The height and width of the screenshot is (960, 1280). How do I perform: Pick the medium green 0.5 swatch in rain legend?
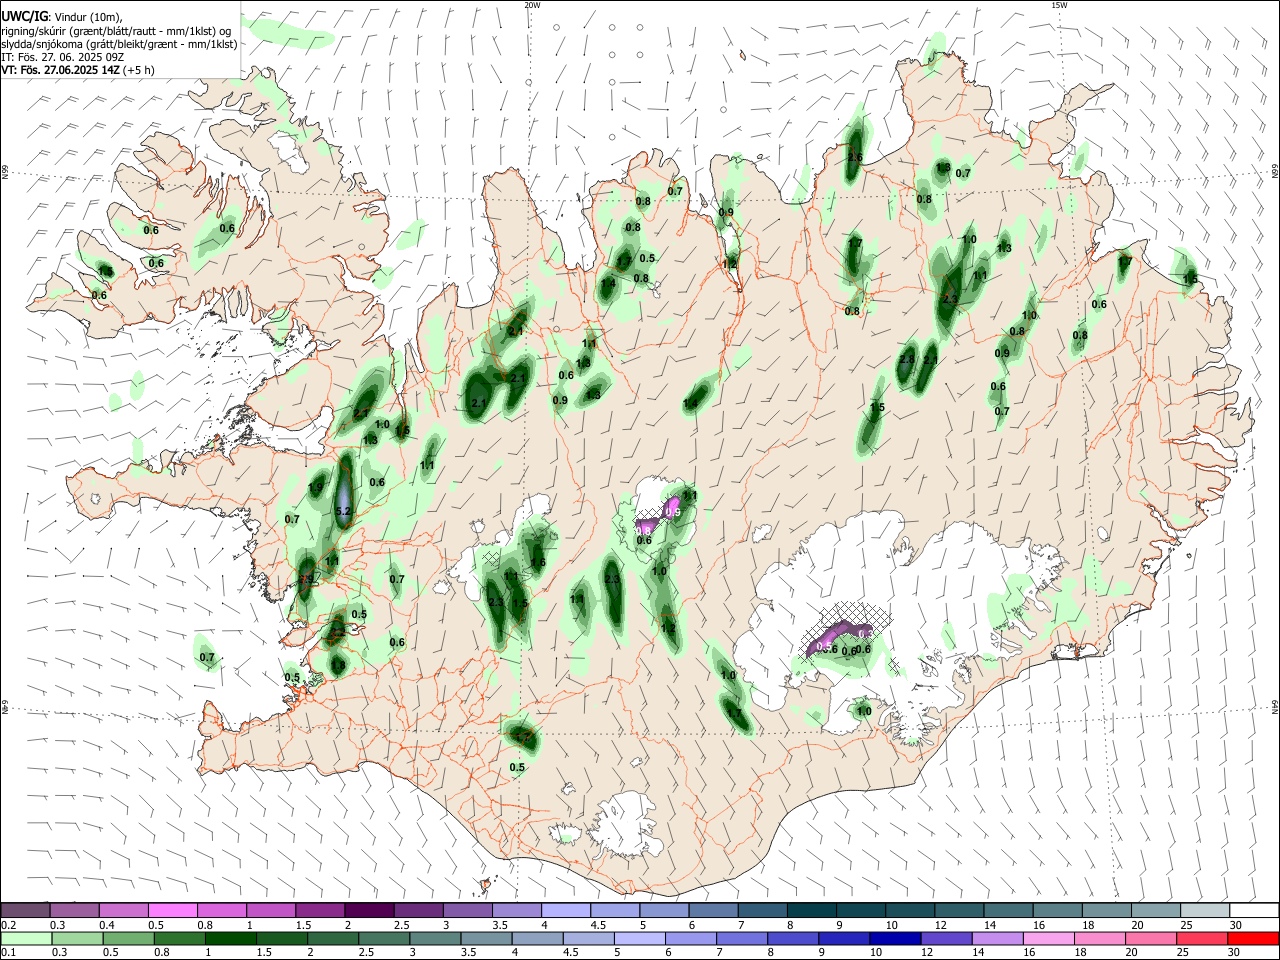tap(128, 939)
